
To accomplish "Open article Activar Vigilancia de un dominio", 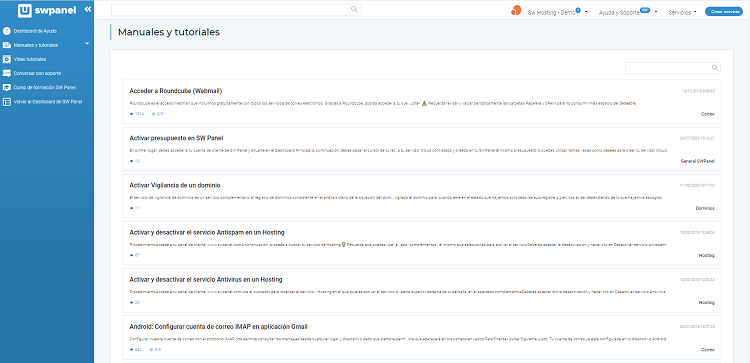I will pyautogui.click(x=175, y=185).
